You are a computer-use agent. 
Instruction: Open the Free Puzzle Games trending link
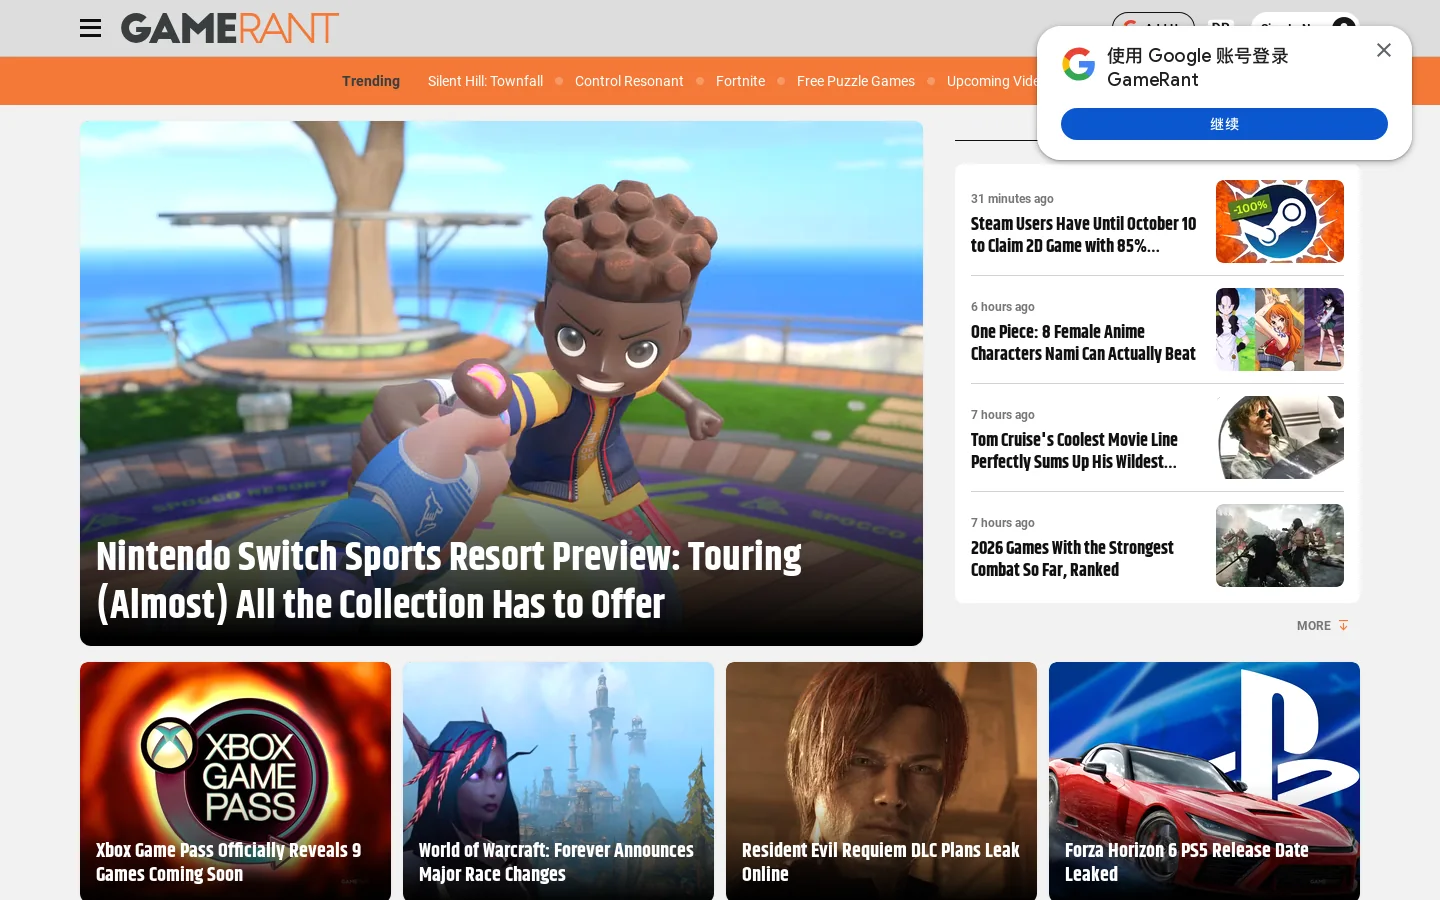pos(856,81)
